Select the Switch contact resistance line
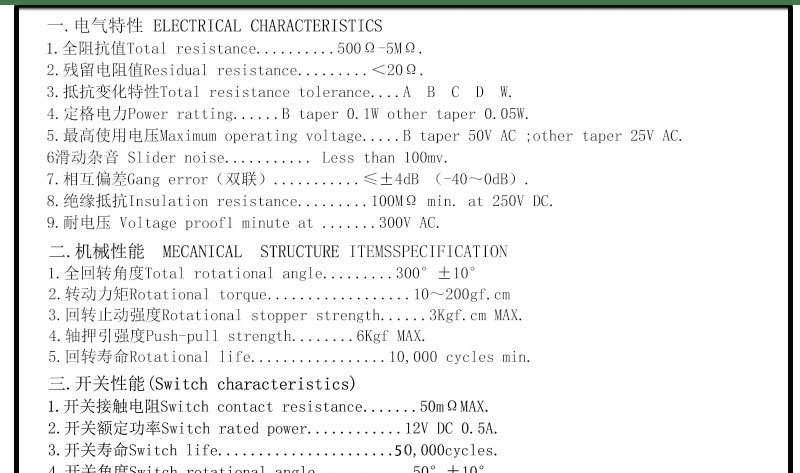 click(269, 407)
